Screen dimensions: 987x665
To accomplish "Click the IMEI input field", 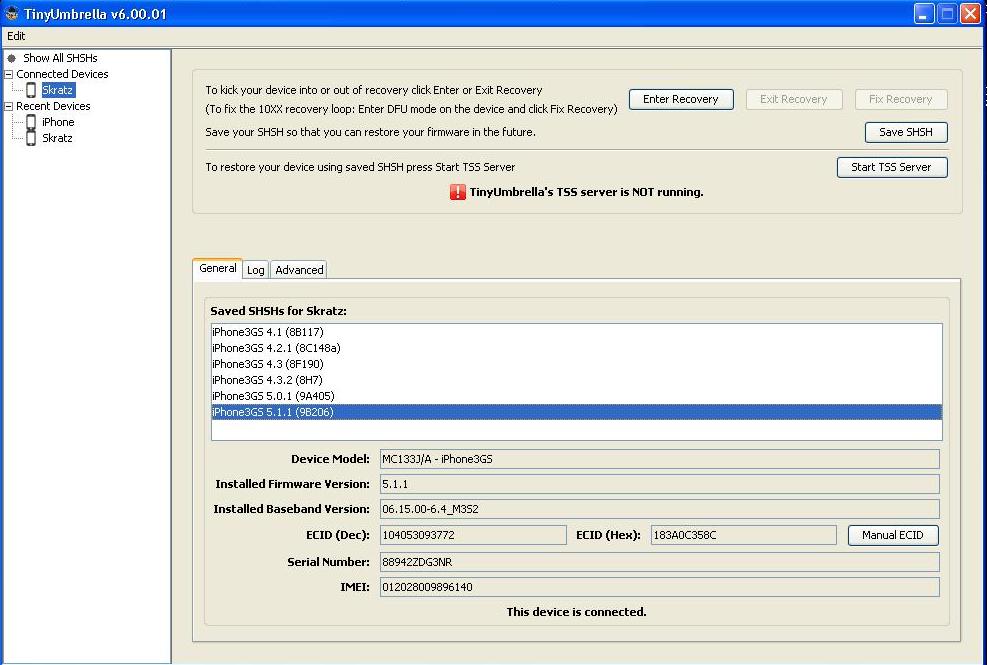I will tap(659, 587).
